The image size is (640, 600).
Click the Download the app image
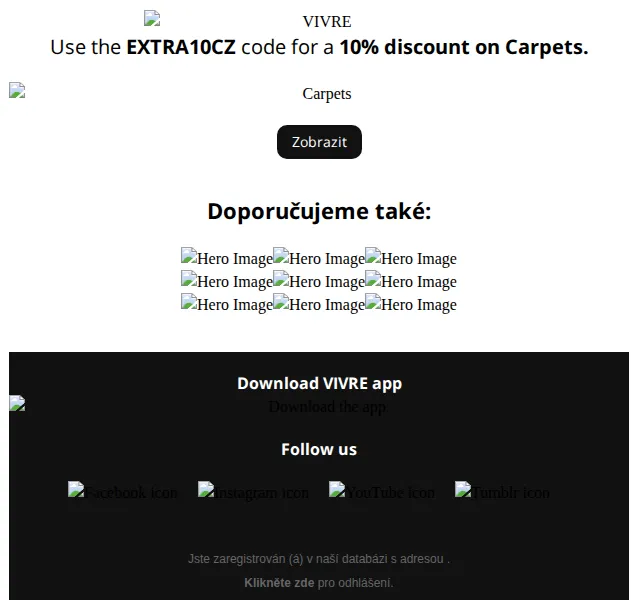tap(199, 407)
